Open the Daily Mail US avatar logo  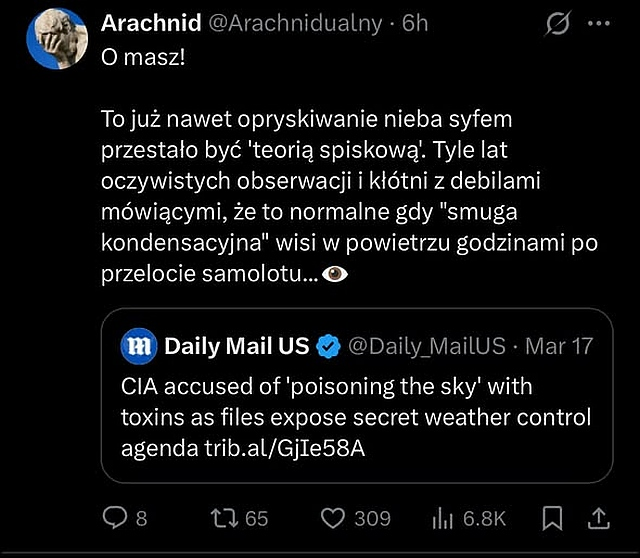click(137, 347)
